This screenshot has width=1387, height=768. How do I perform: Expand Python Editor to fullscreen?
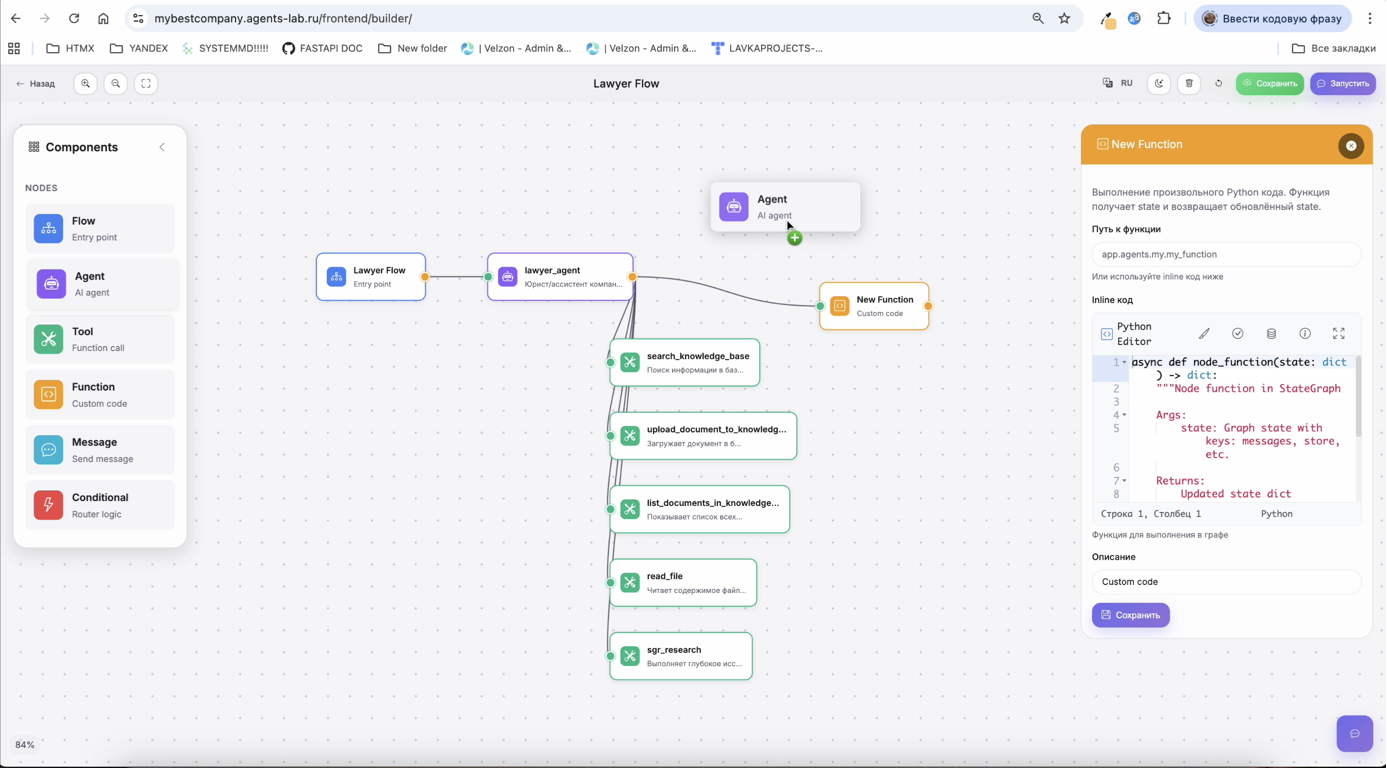(1338, 334)
